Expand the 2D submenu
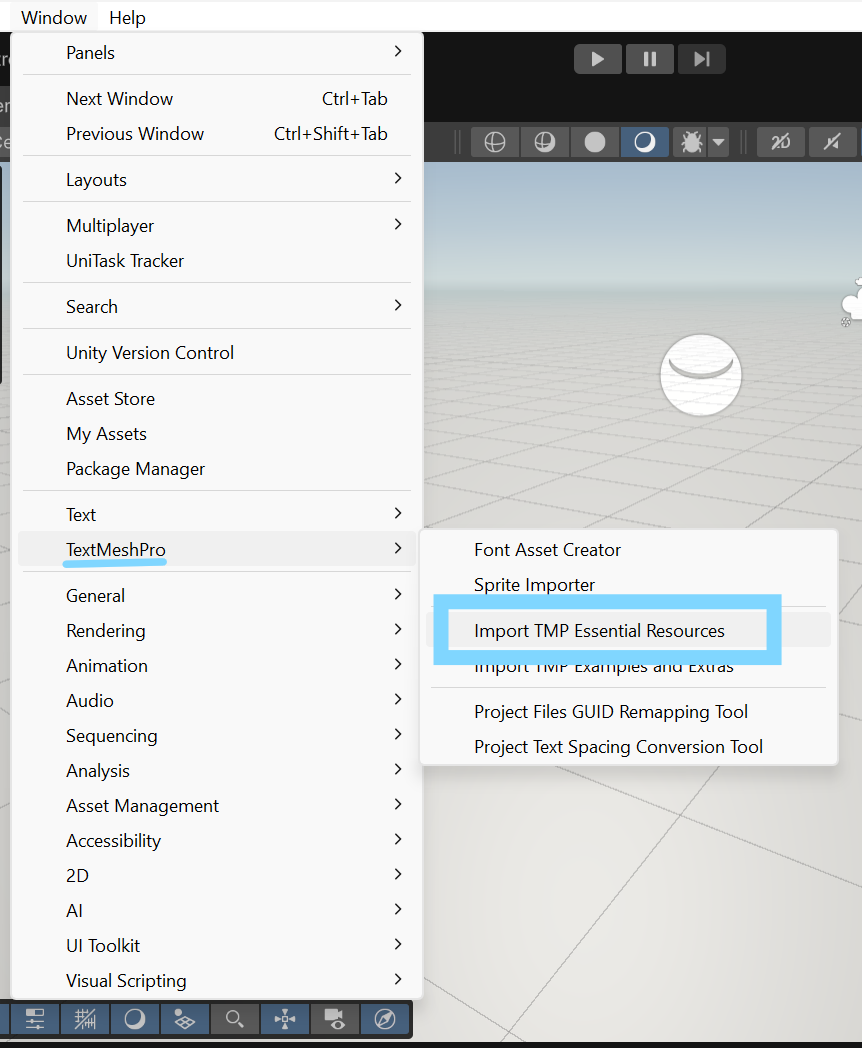Screen dimensions: 862x1048 click(x=217, y=876)
